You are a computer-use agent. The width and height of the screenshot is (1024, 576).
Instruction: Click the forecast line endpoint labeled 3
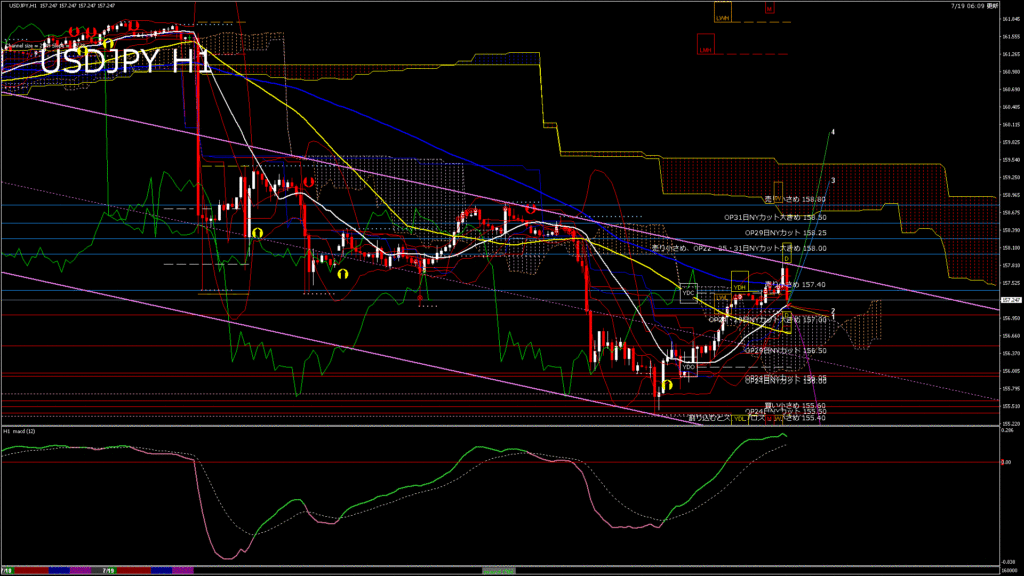[833, 180]
